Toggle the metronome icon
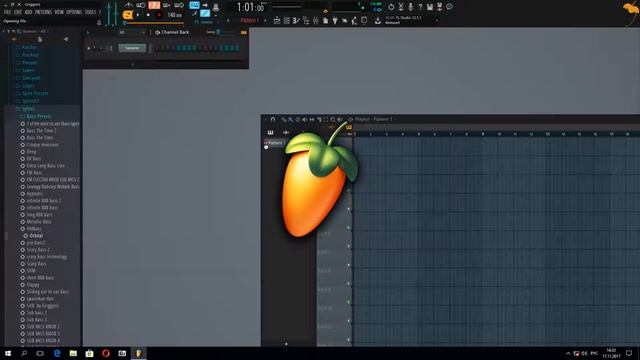640x360 pixels. click(129, 5)
